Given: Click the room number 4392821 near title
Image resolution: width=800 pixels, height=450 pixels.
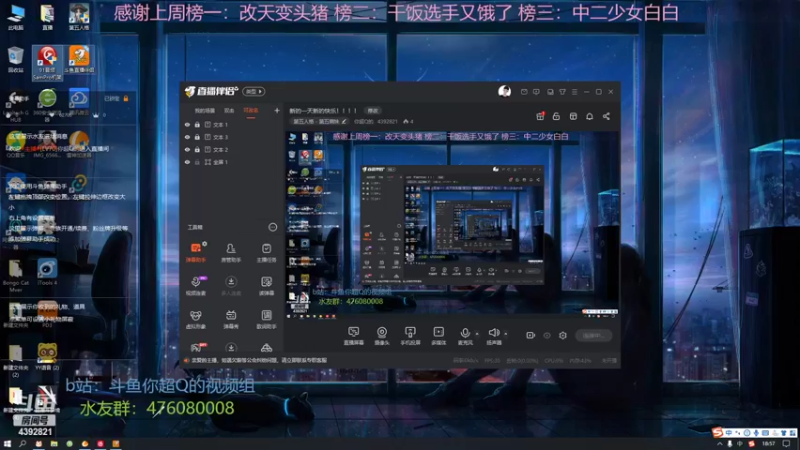Looking at the screenshot, I should [387, 121].
